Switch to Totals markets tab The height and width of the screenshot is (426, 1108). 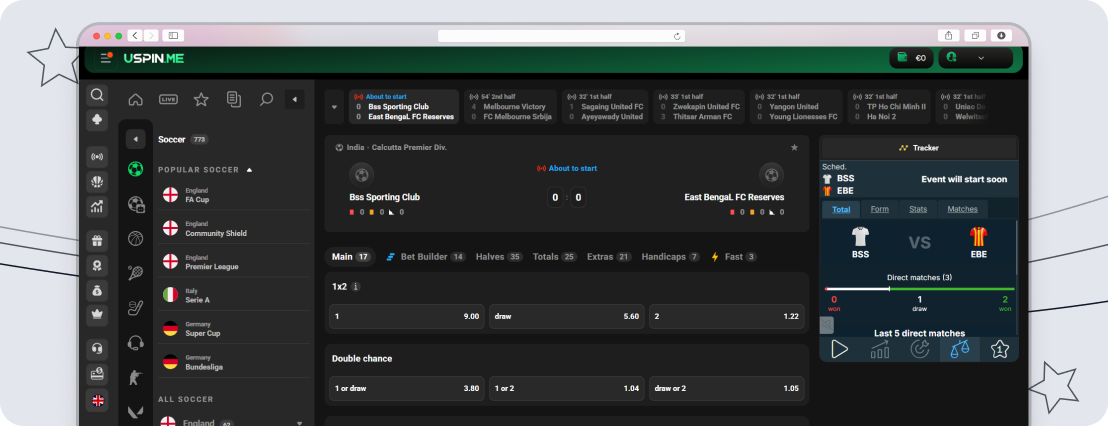point(555,257)
